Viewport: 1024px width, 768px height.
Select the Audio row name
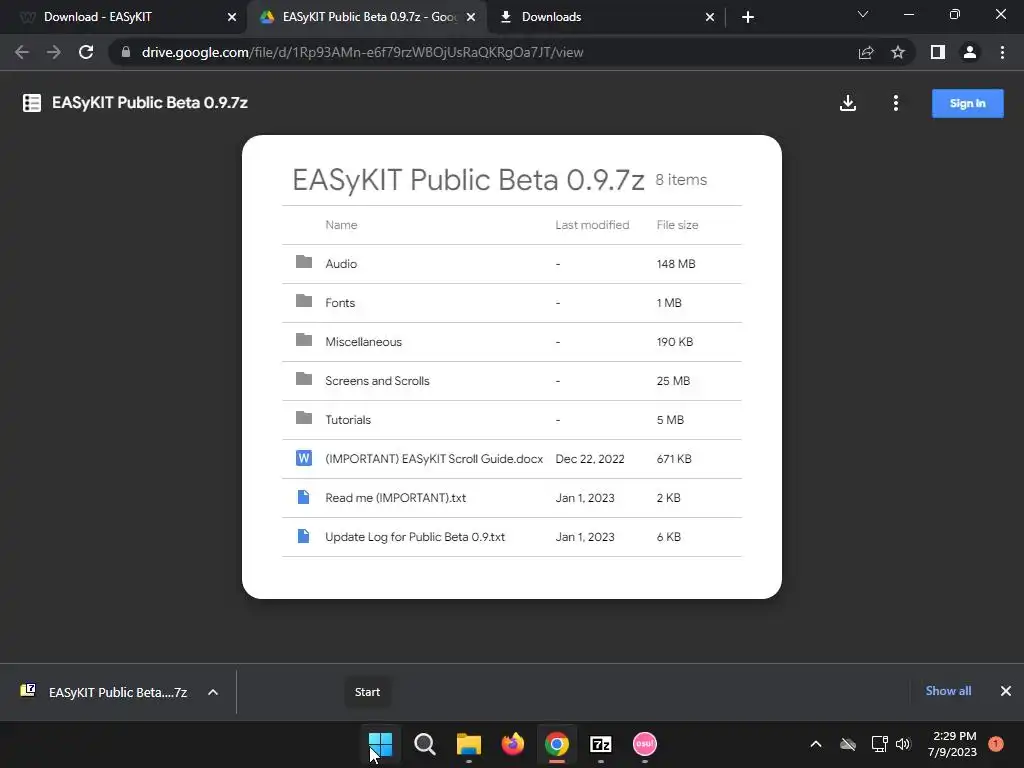pyautogui.click(x=341, y=264)
